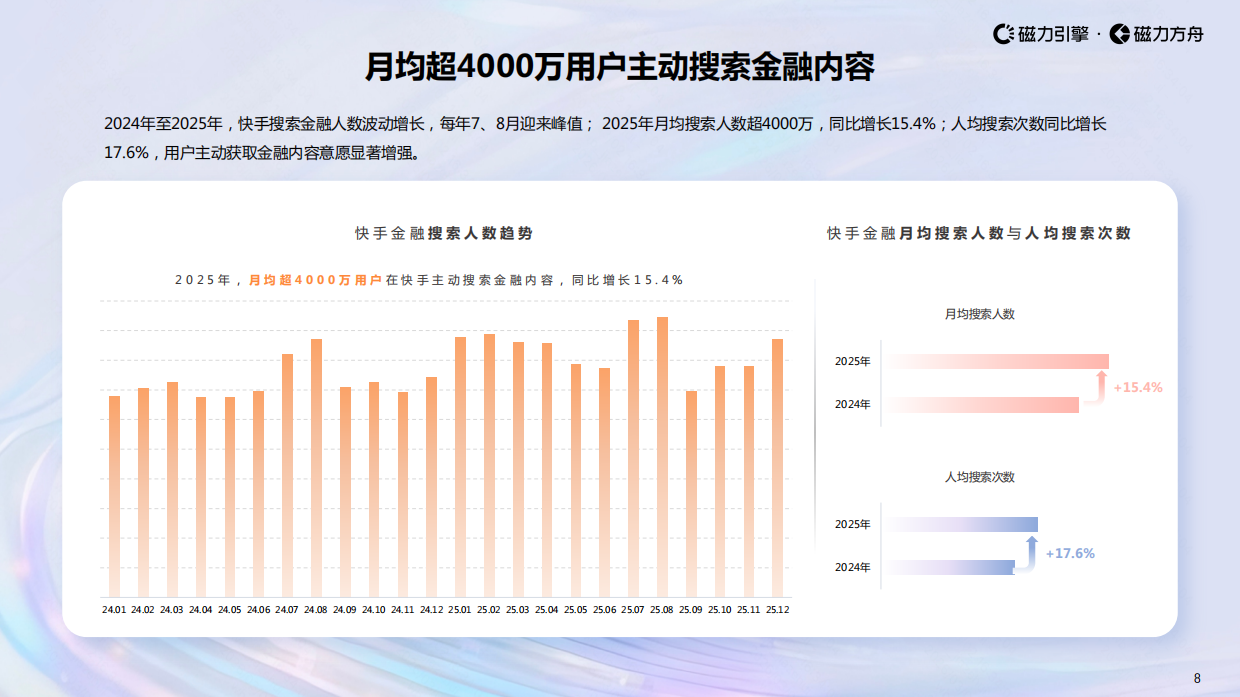Click the 磁力方舟 logo icon
Image resolution: width=1240 pixels, height=697 pixels.
pyautogui.click(x=1118, y=33)
